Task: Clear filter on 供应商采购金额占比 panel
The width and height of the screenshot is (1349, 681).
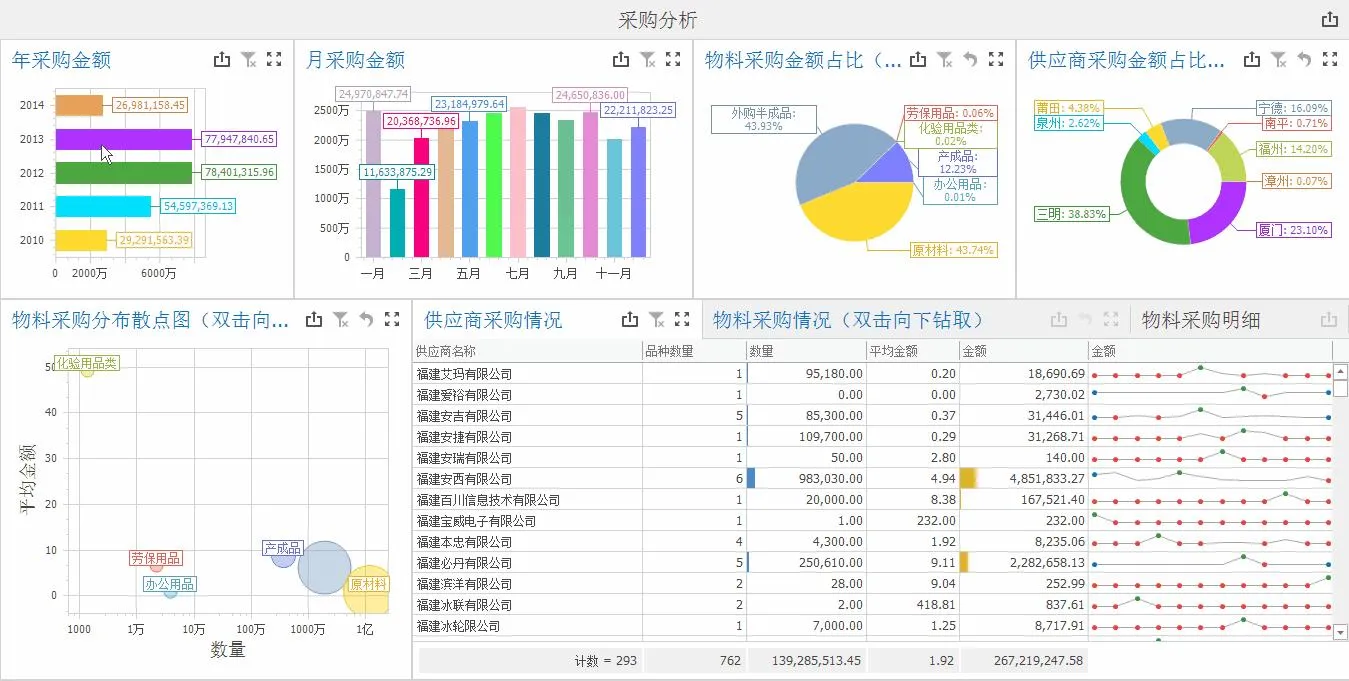Action: (1279, 60)
